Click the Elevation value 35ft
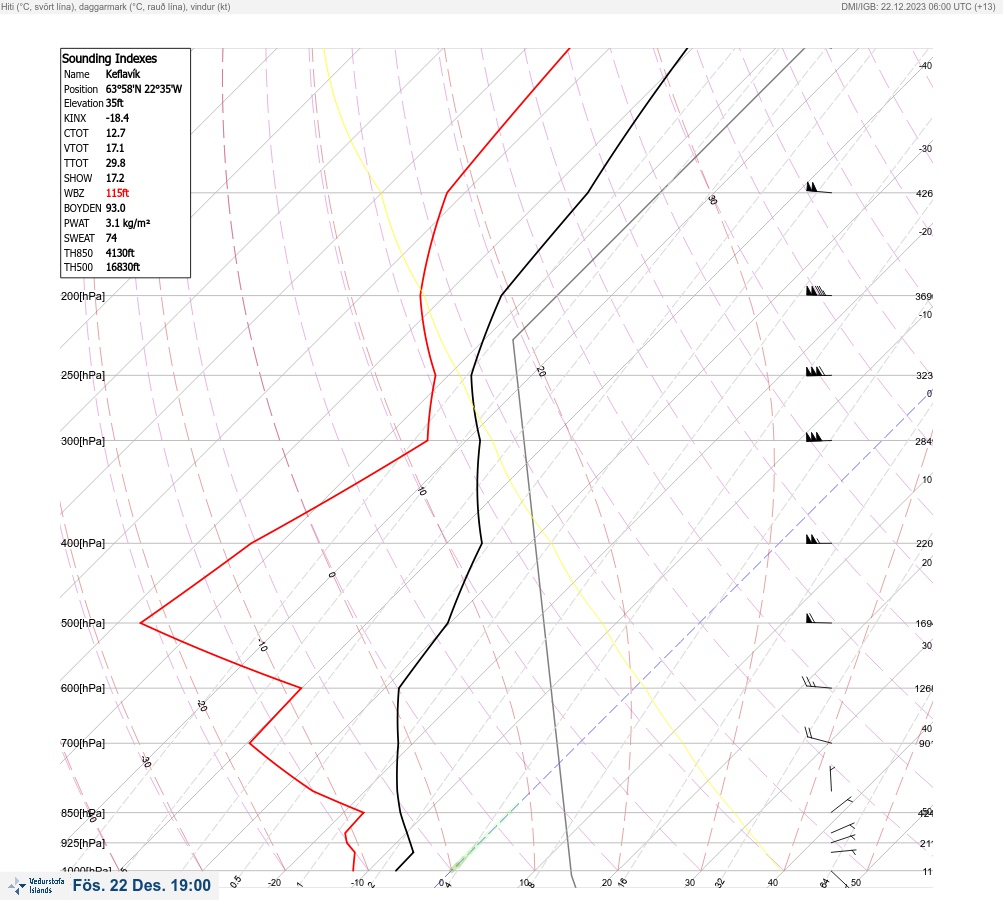 click(115, 103)
